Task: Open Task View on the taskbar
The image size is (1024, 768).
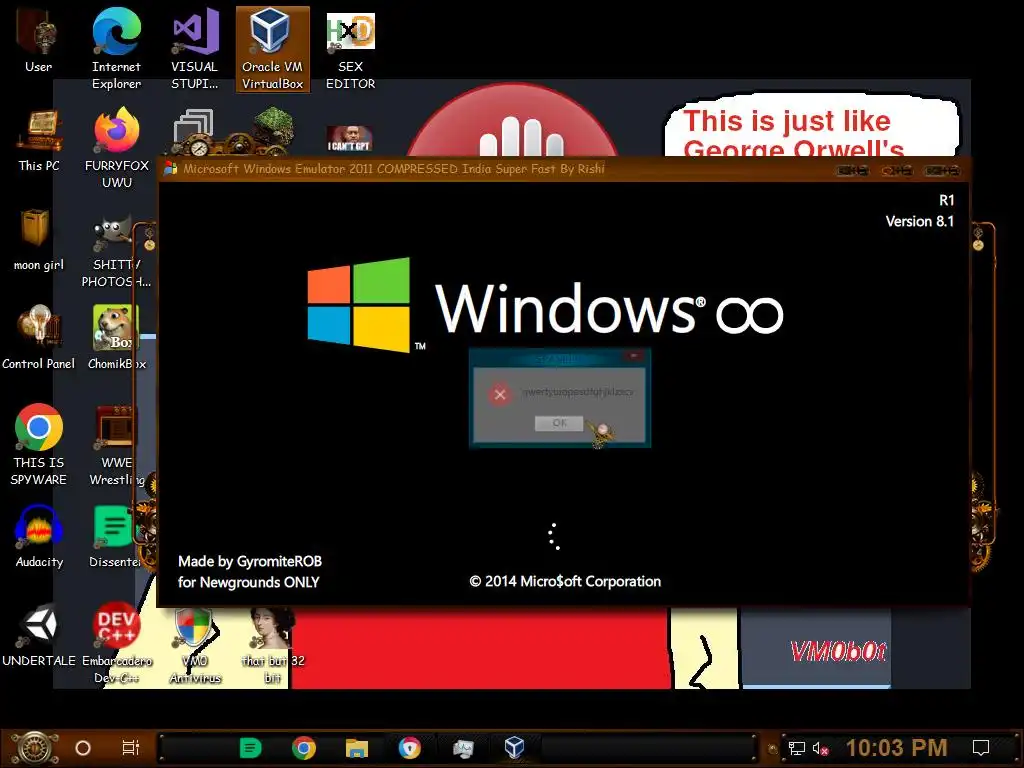Action: (x=131, y=748)
